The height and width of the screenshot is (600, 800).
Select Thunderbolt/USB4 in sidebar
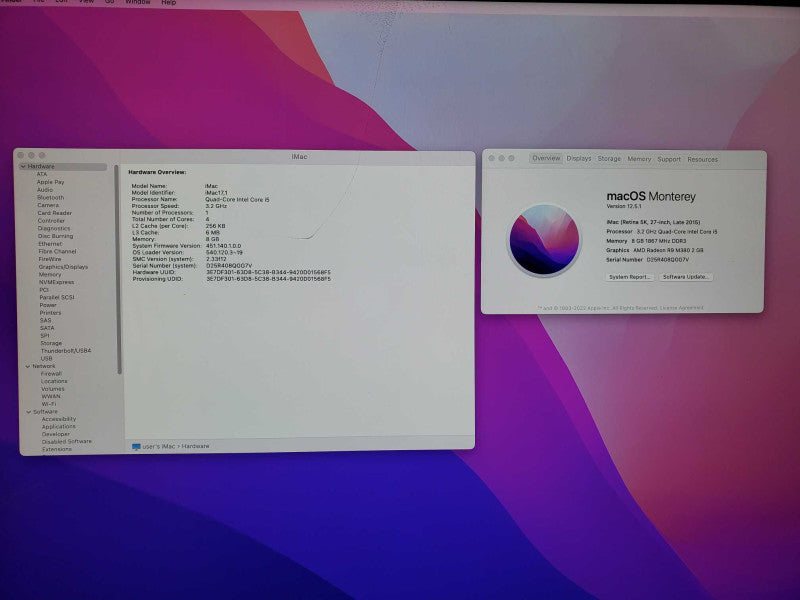(66, 351)
